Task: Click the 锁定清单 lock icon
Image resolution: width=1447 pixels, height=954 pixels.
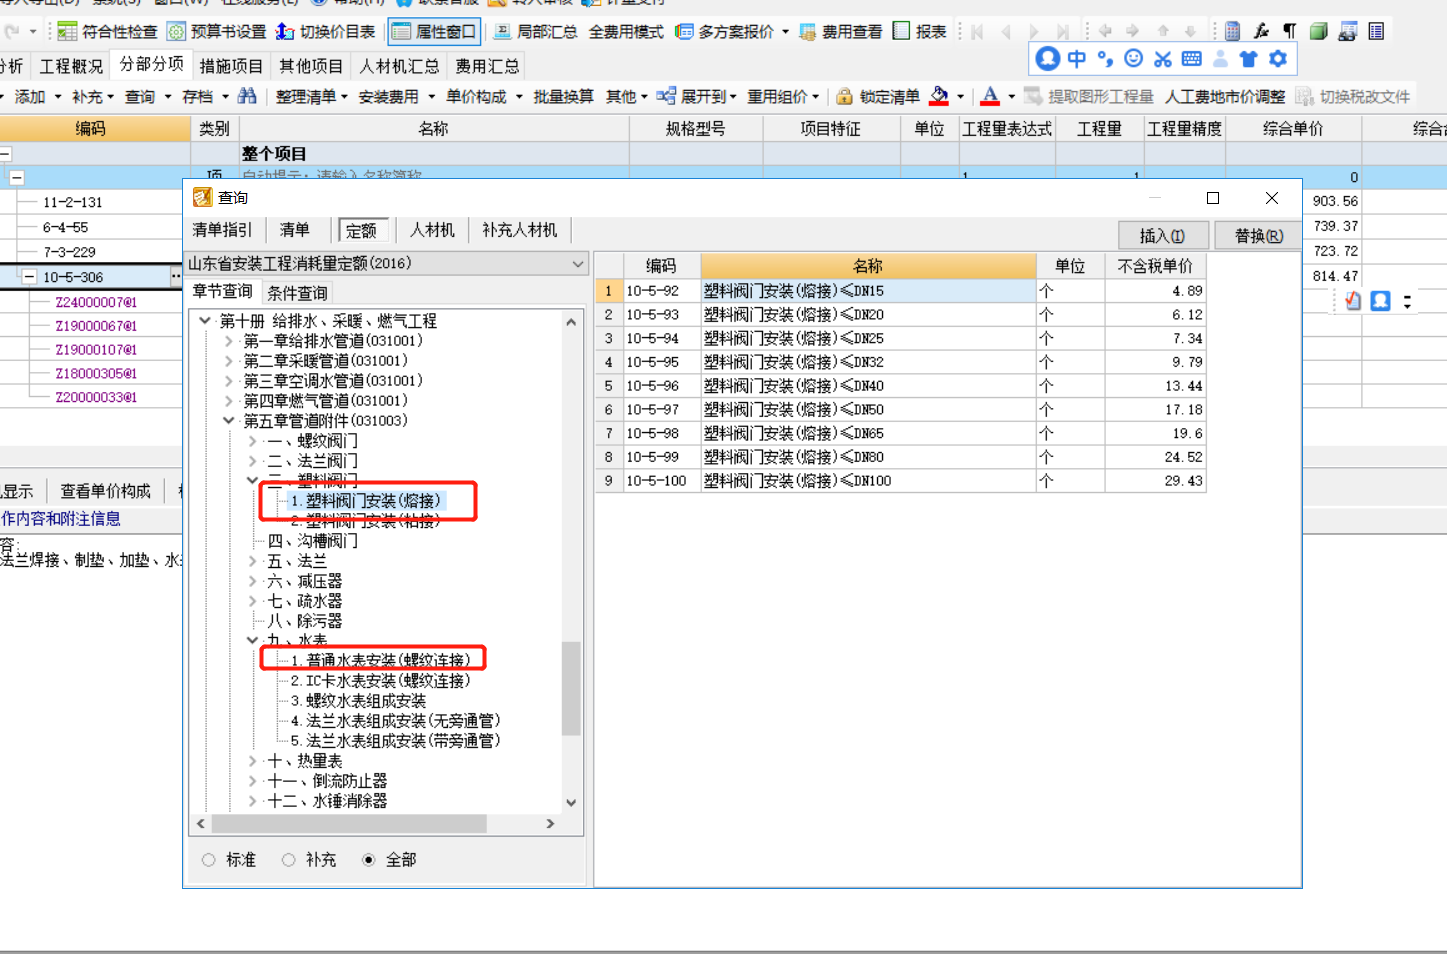Action: [x=845, y=96]
